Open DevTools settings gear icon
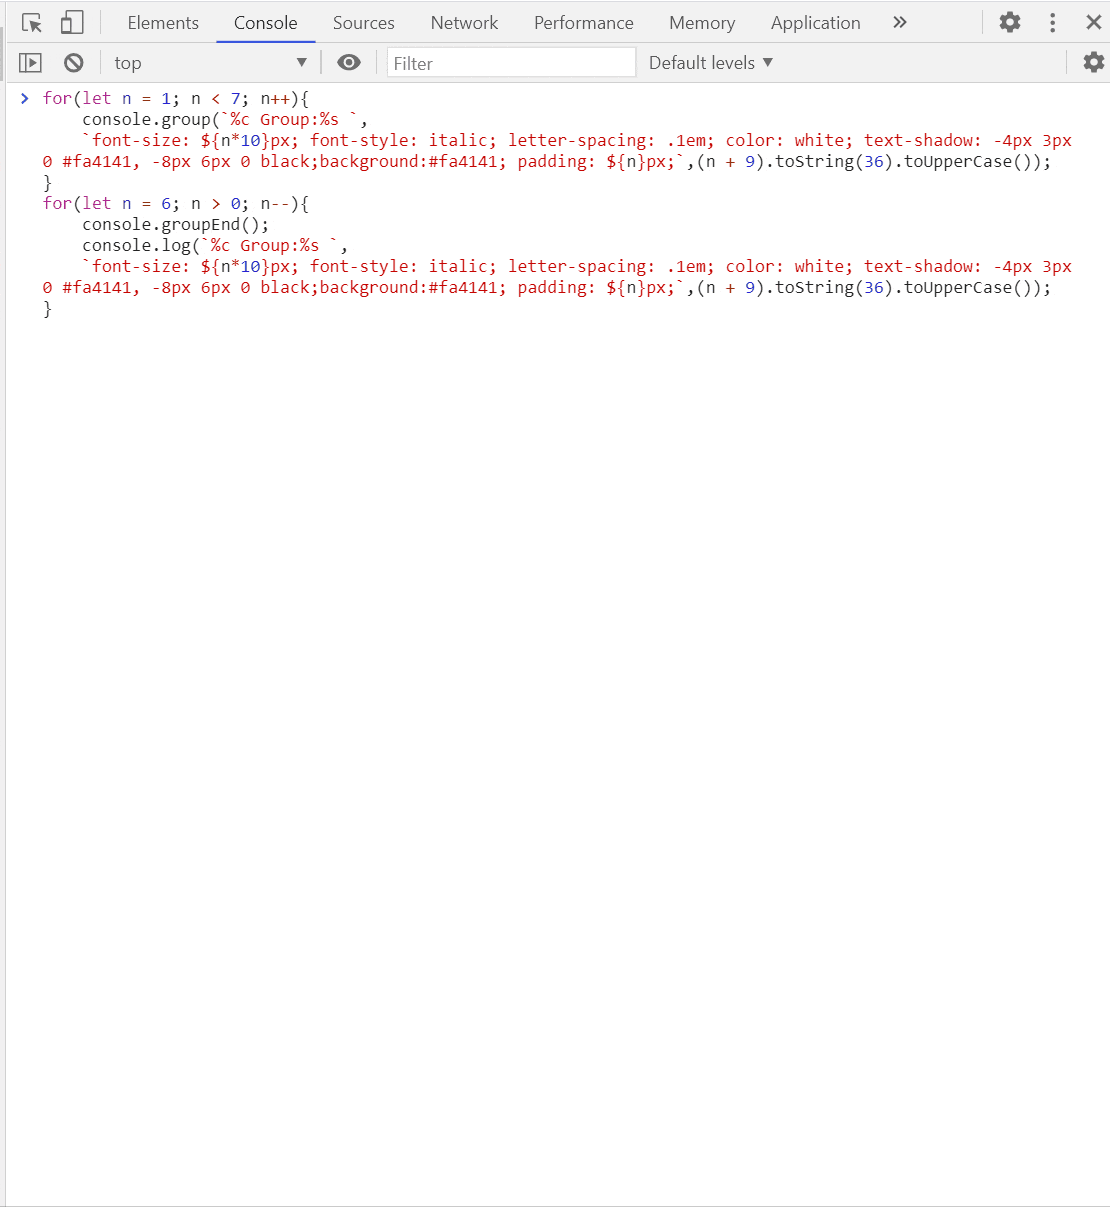Viewport: 1110px width, 1207px height. [x=1010, y=22]
